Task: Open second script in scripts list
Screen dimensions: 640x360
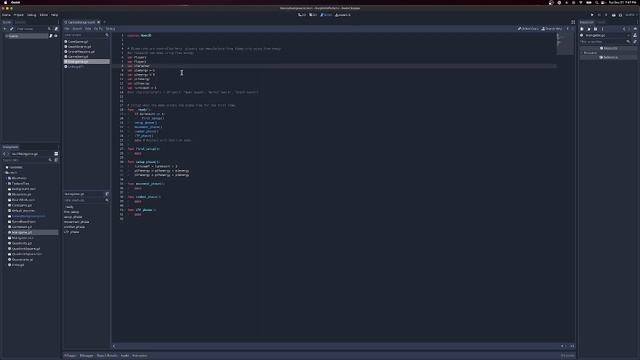Action: click(79, 47)
